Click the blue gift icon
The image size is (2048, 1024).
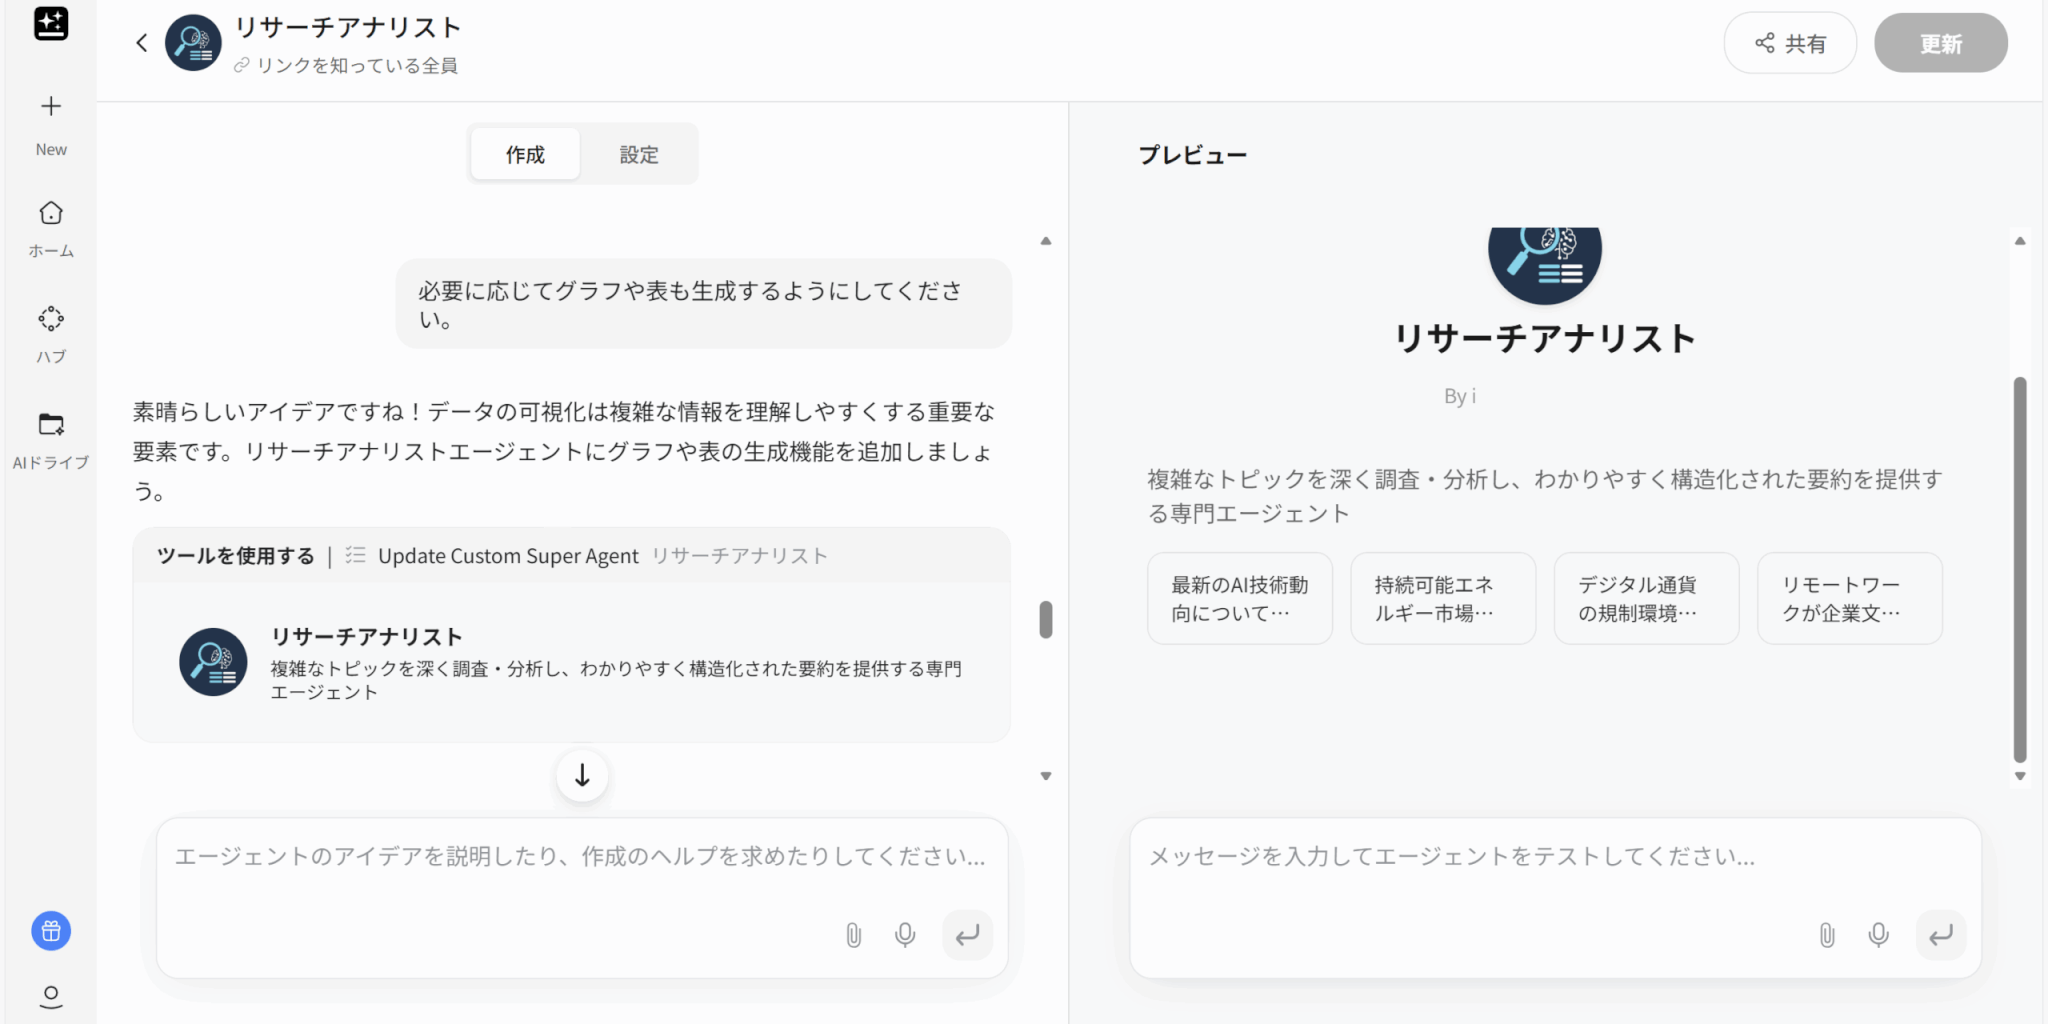coord(51,931)
